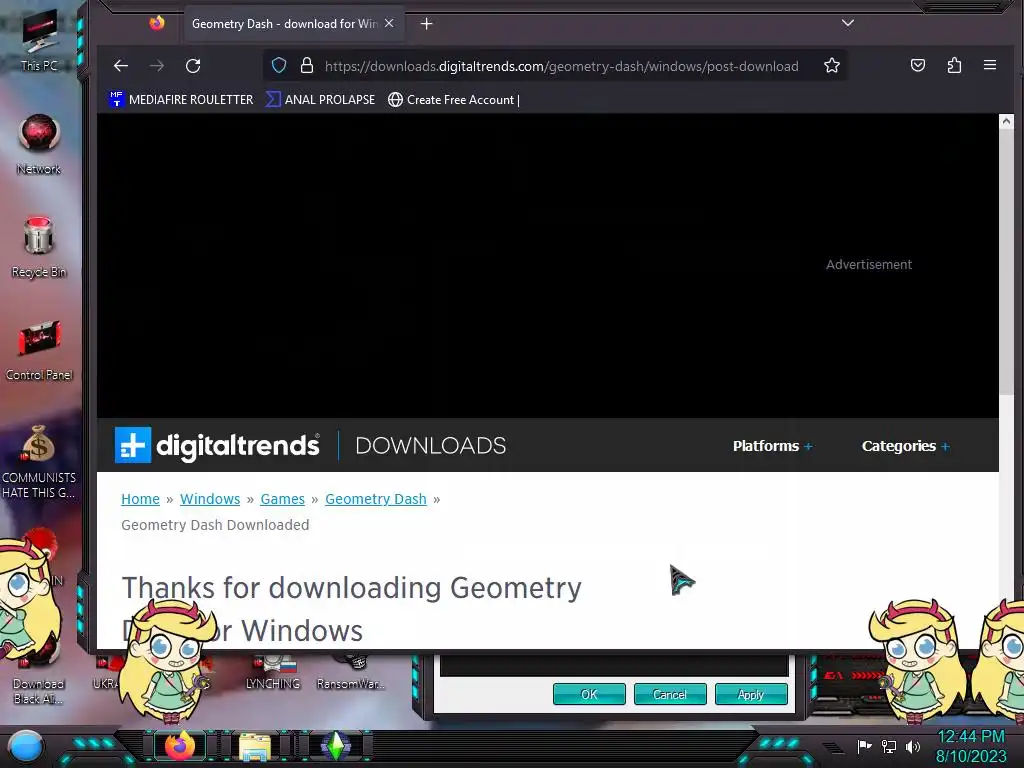Click the network tray icon

coord(889,746)
